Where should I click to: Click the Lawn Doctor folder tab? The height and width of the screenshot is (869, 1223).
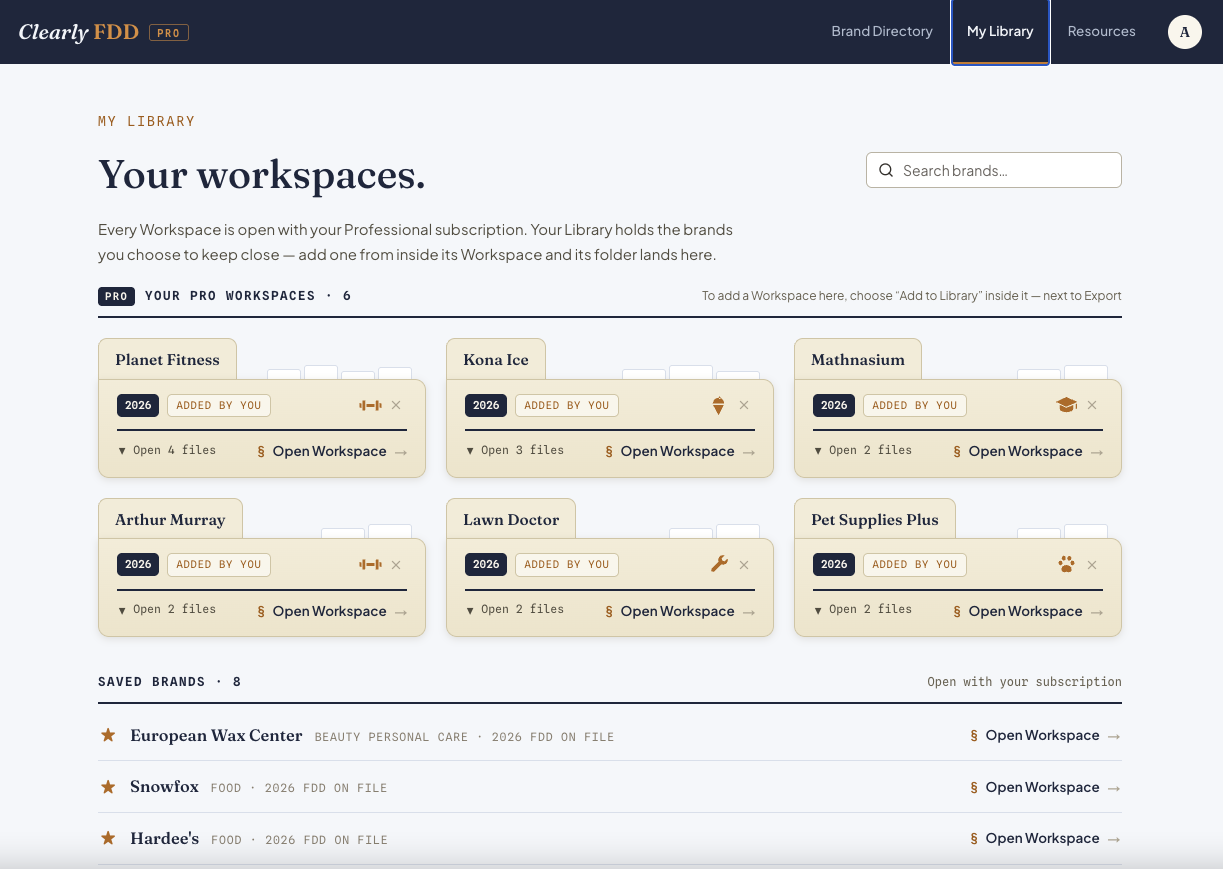511,519
